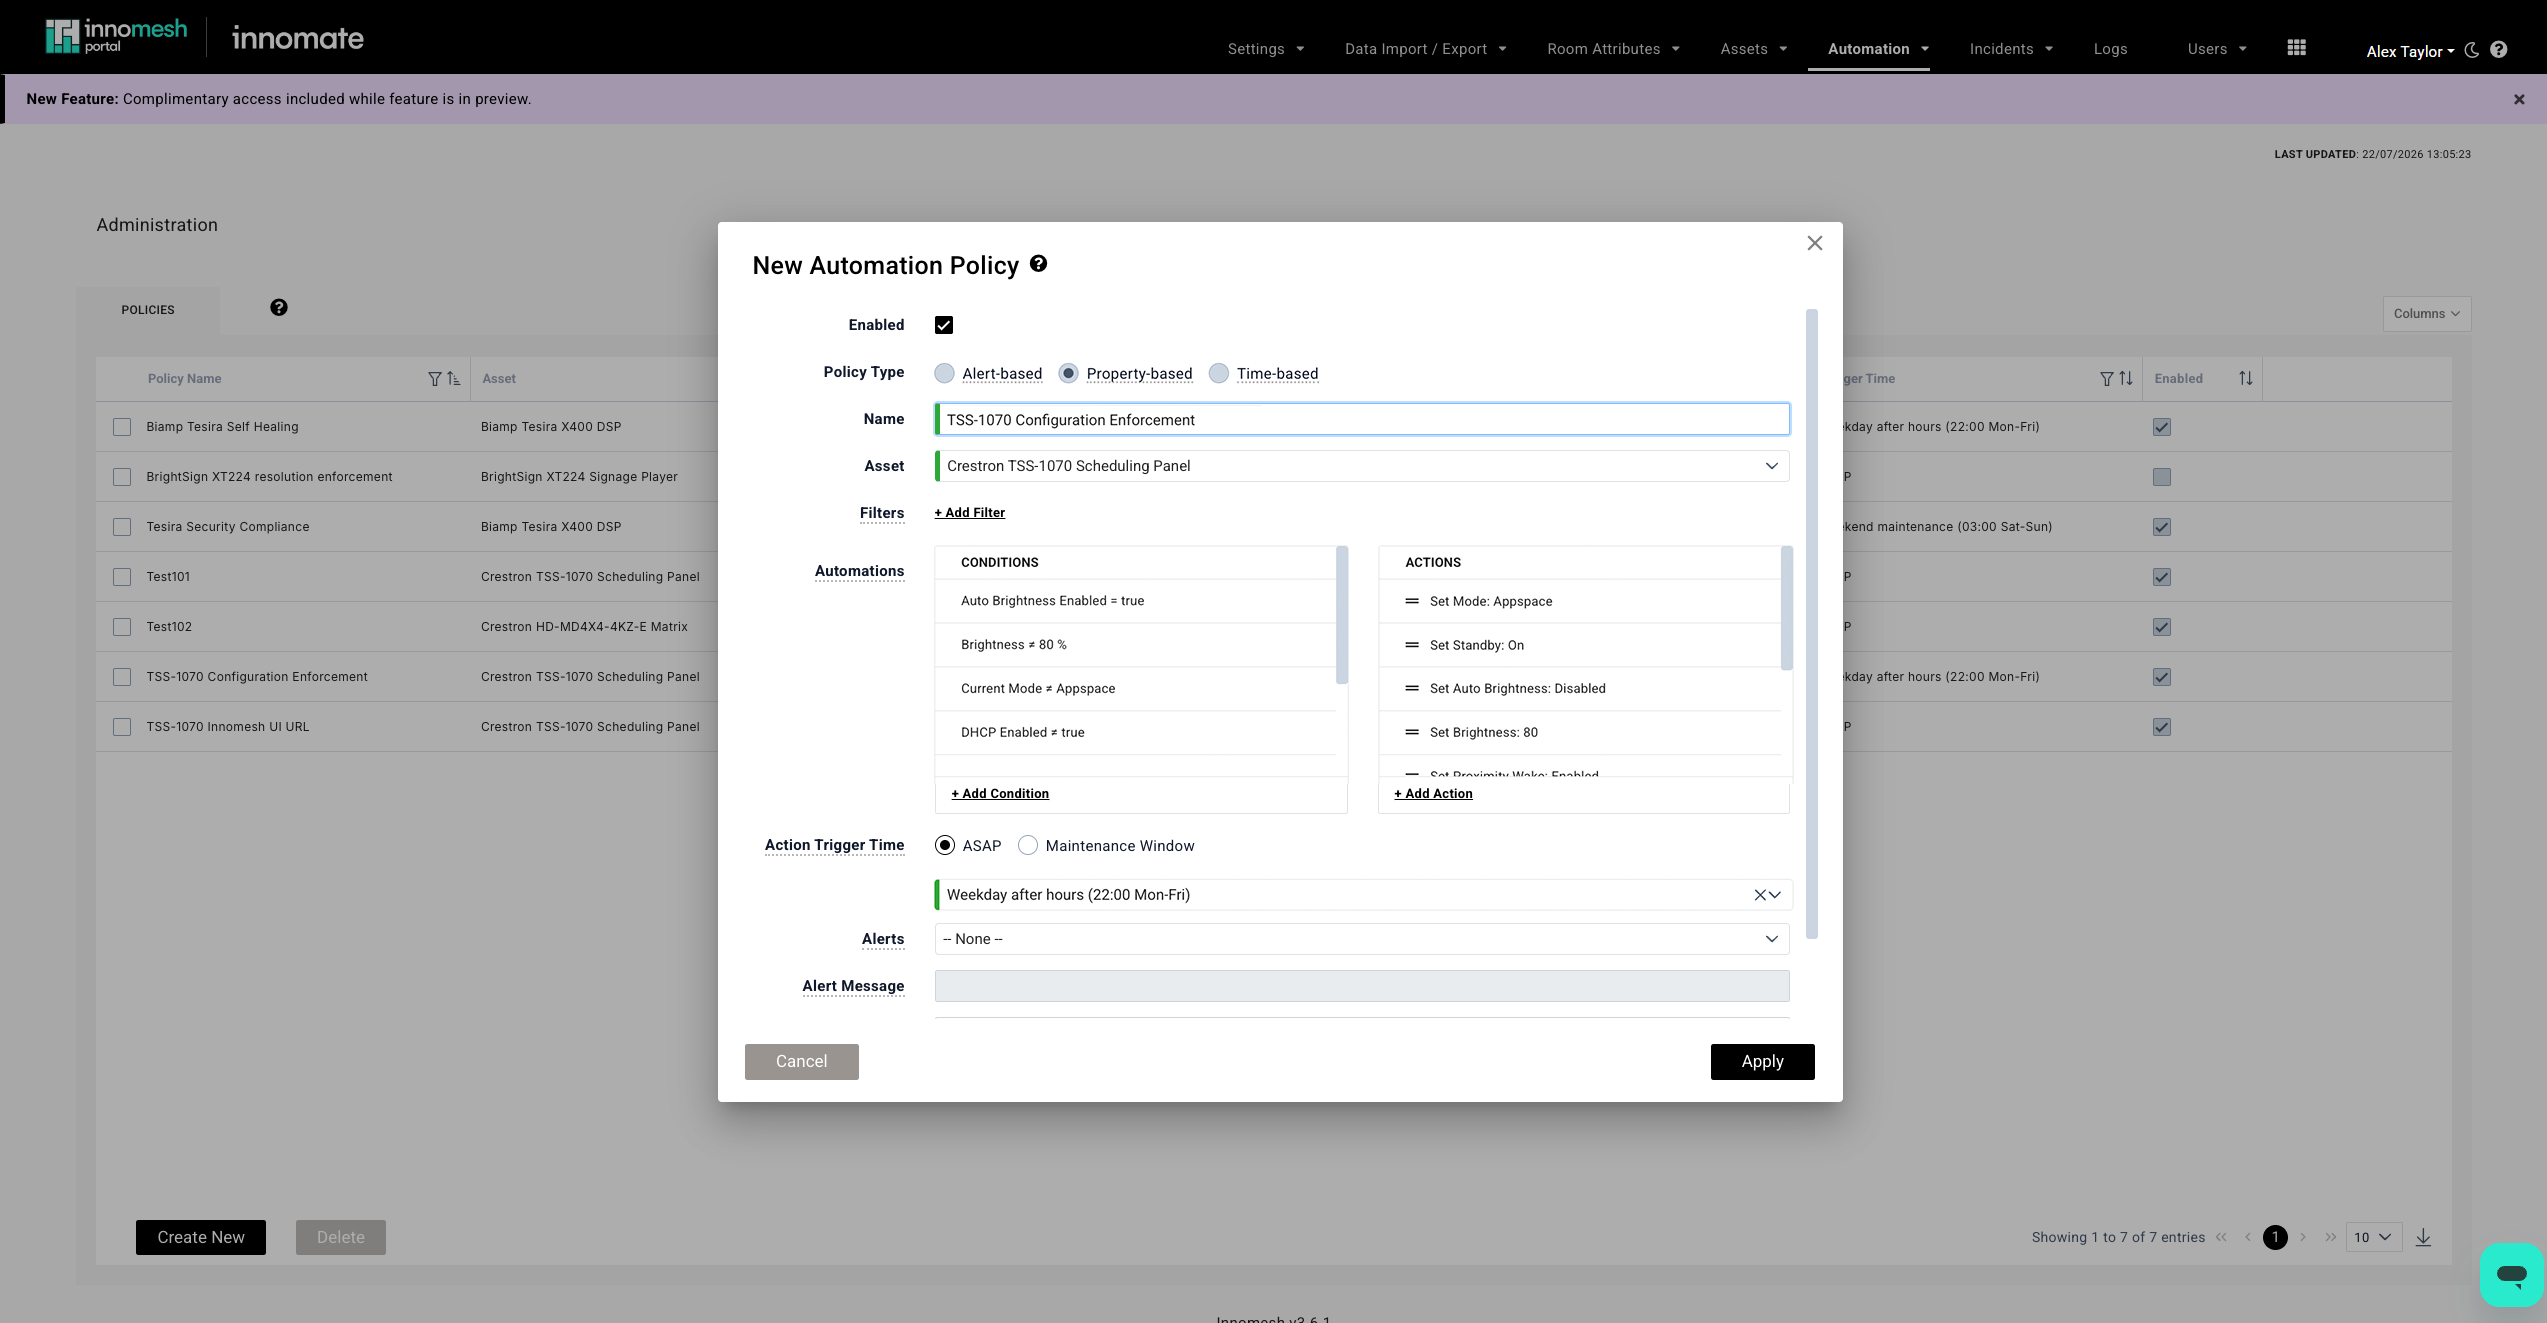Sort the Policy Name column
This screenshot has width=2547, height=1323.
point(453,379)
